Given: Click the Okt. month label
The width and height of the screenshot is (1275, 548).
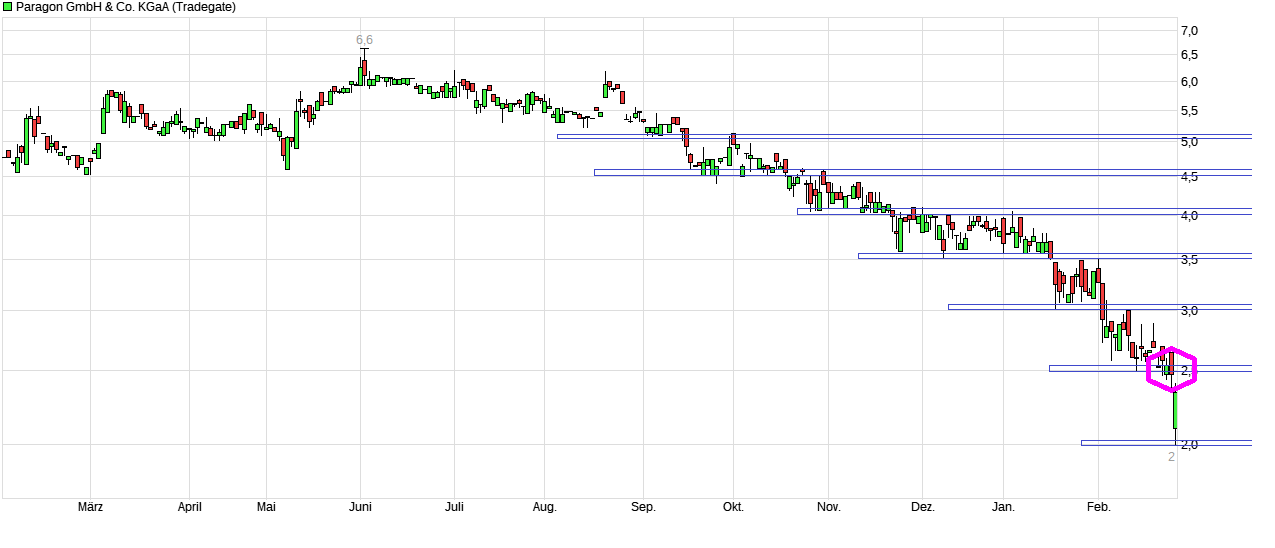Looking at the screenshot, I should tap(733, 507).
